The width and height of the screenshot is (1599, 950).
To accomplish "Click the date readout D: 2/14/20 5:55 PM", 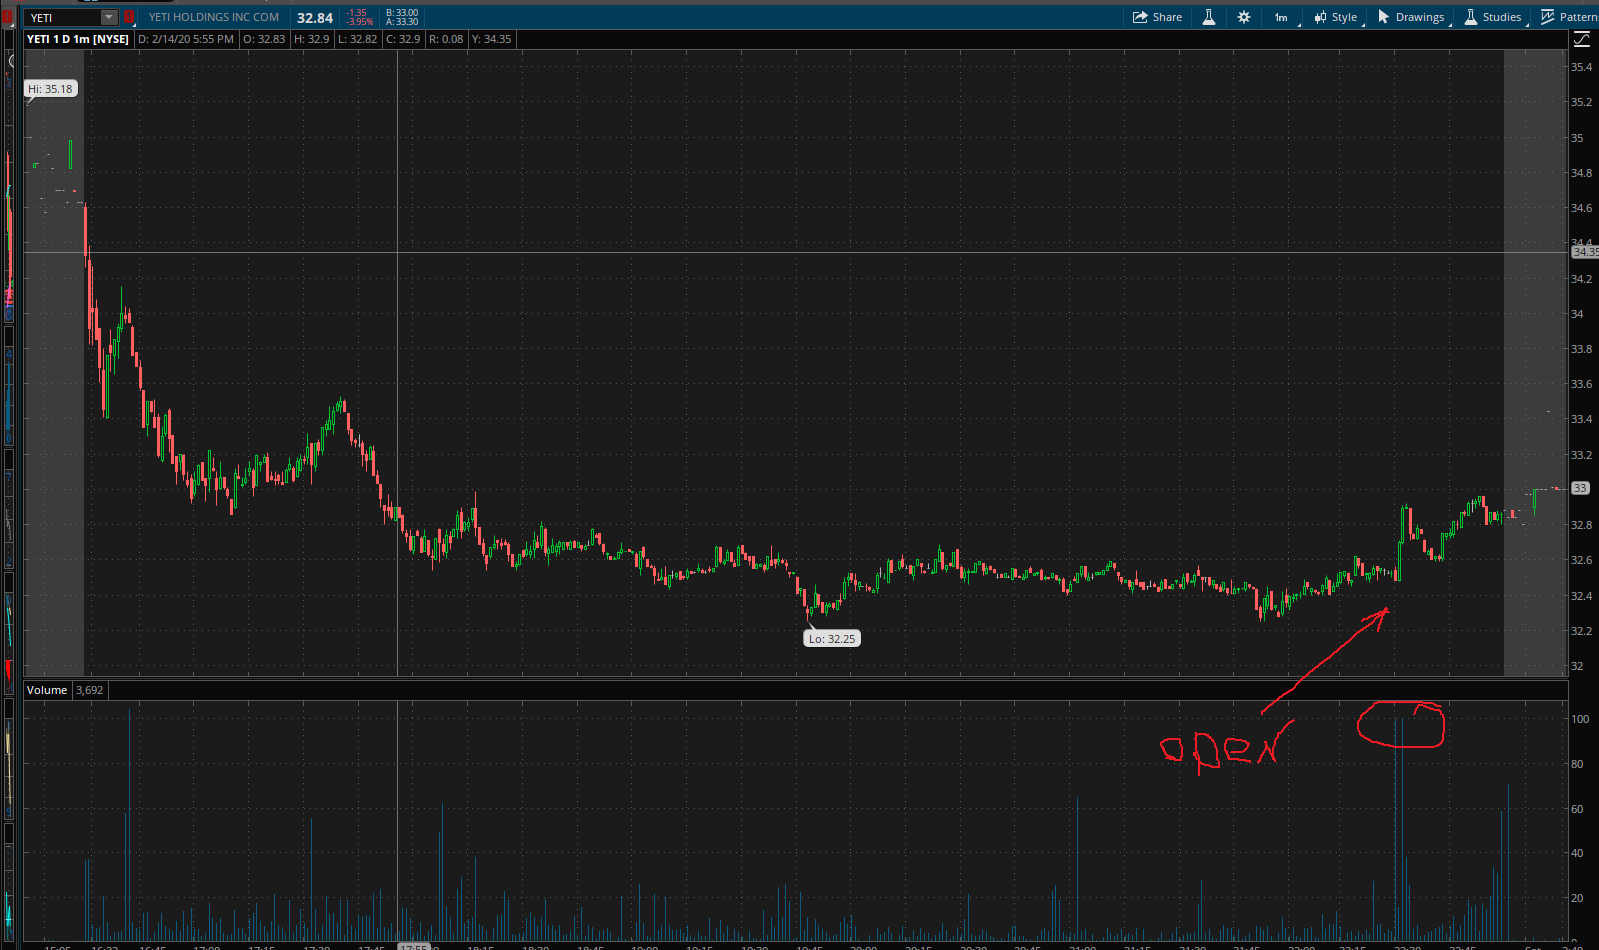I will tap(186, 39).
